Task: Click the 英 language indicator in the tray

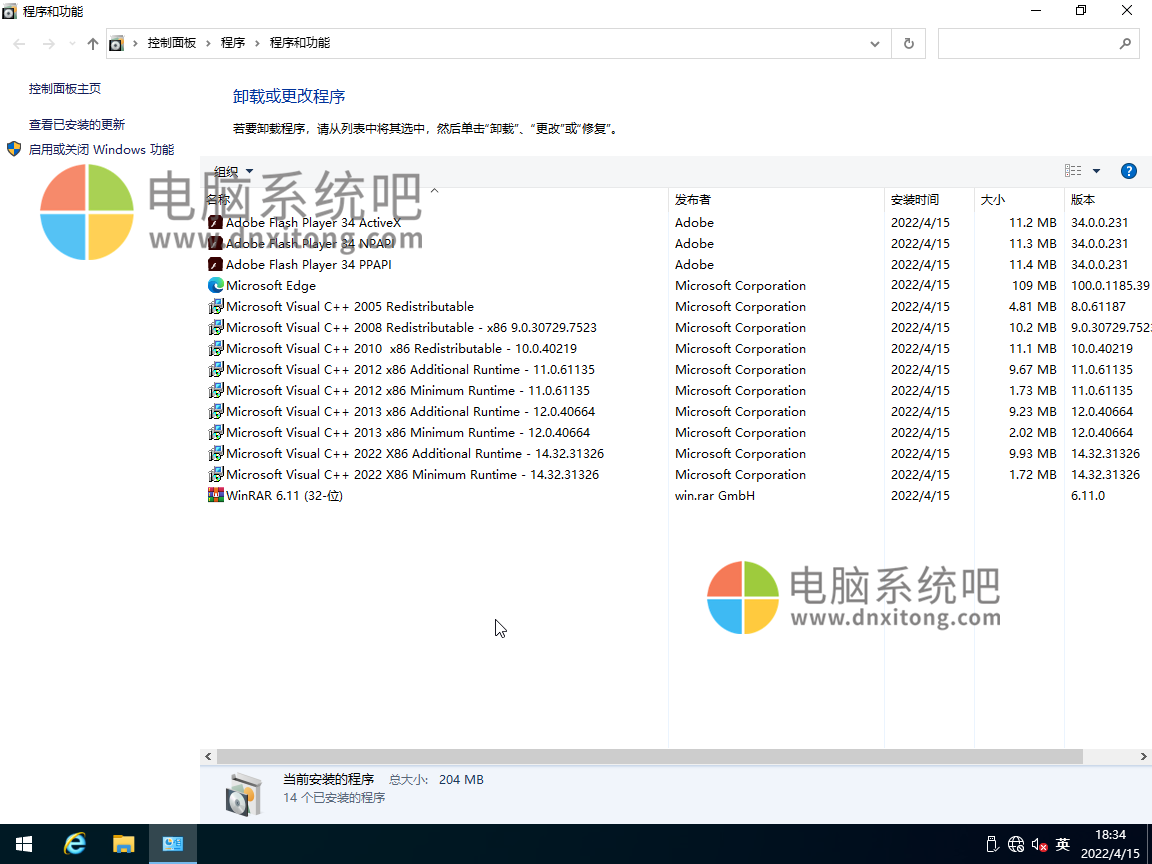Action: (x=1062, y=843)
